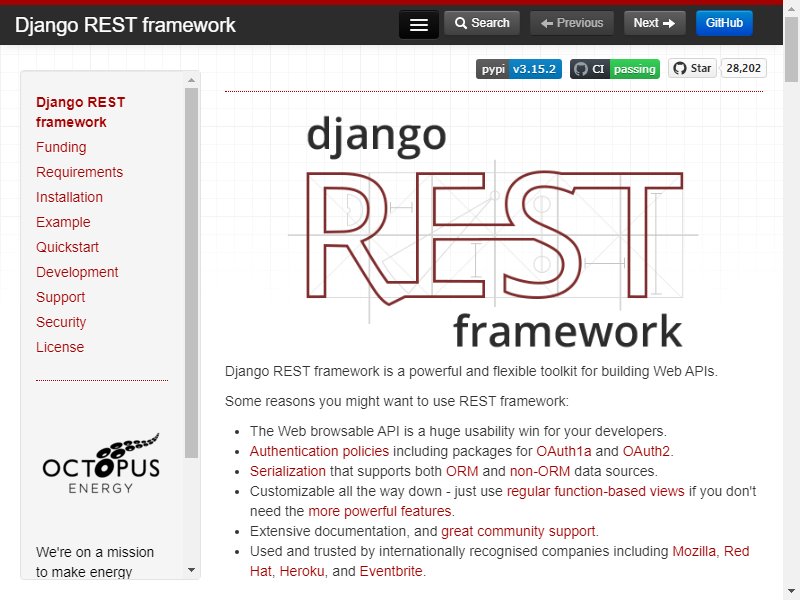The height and width of the screenshot is (600, 800).
Task: Open the ORM link
Action: click(x=462, y=471)
